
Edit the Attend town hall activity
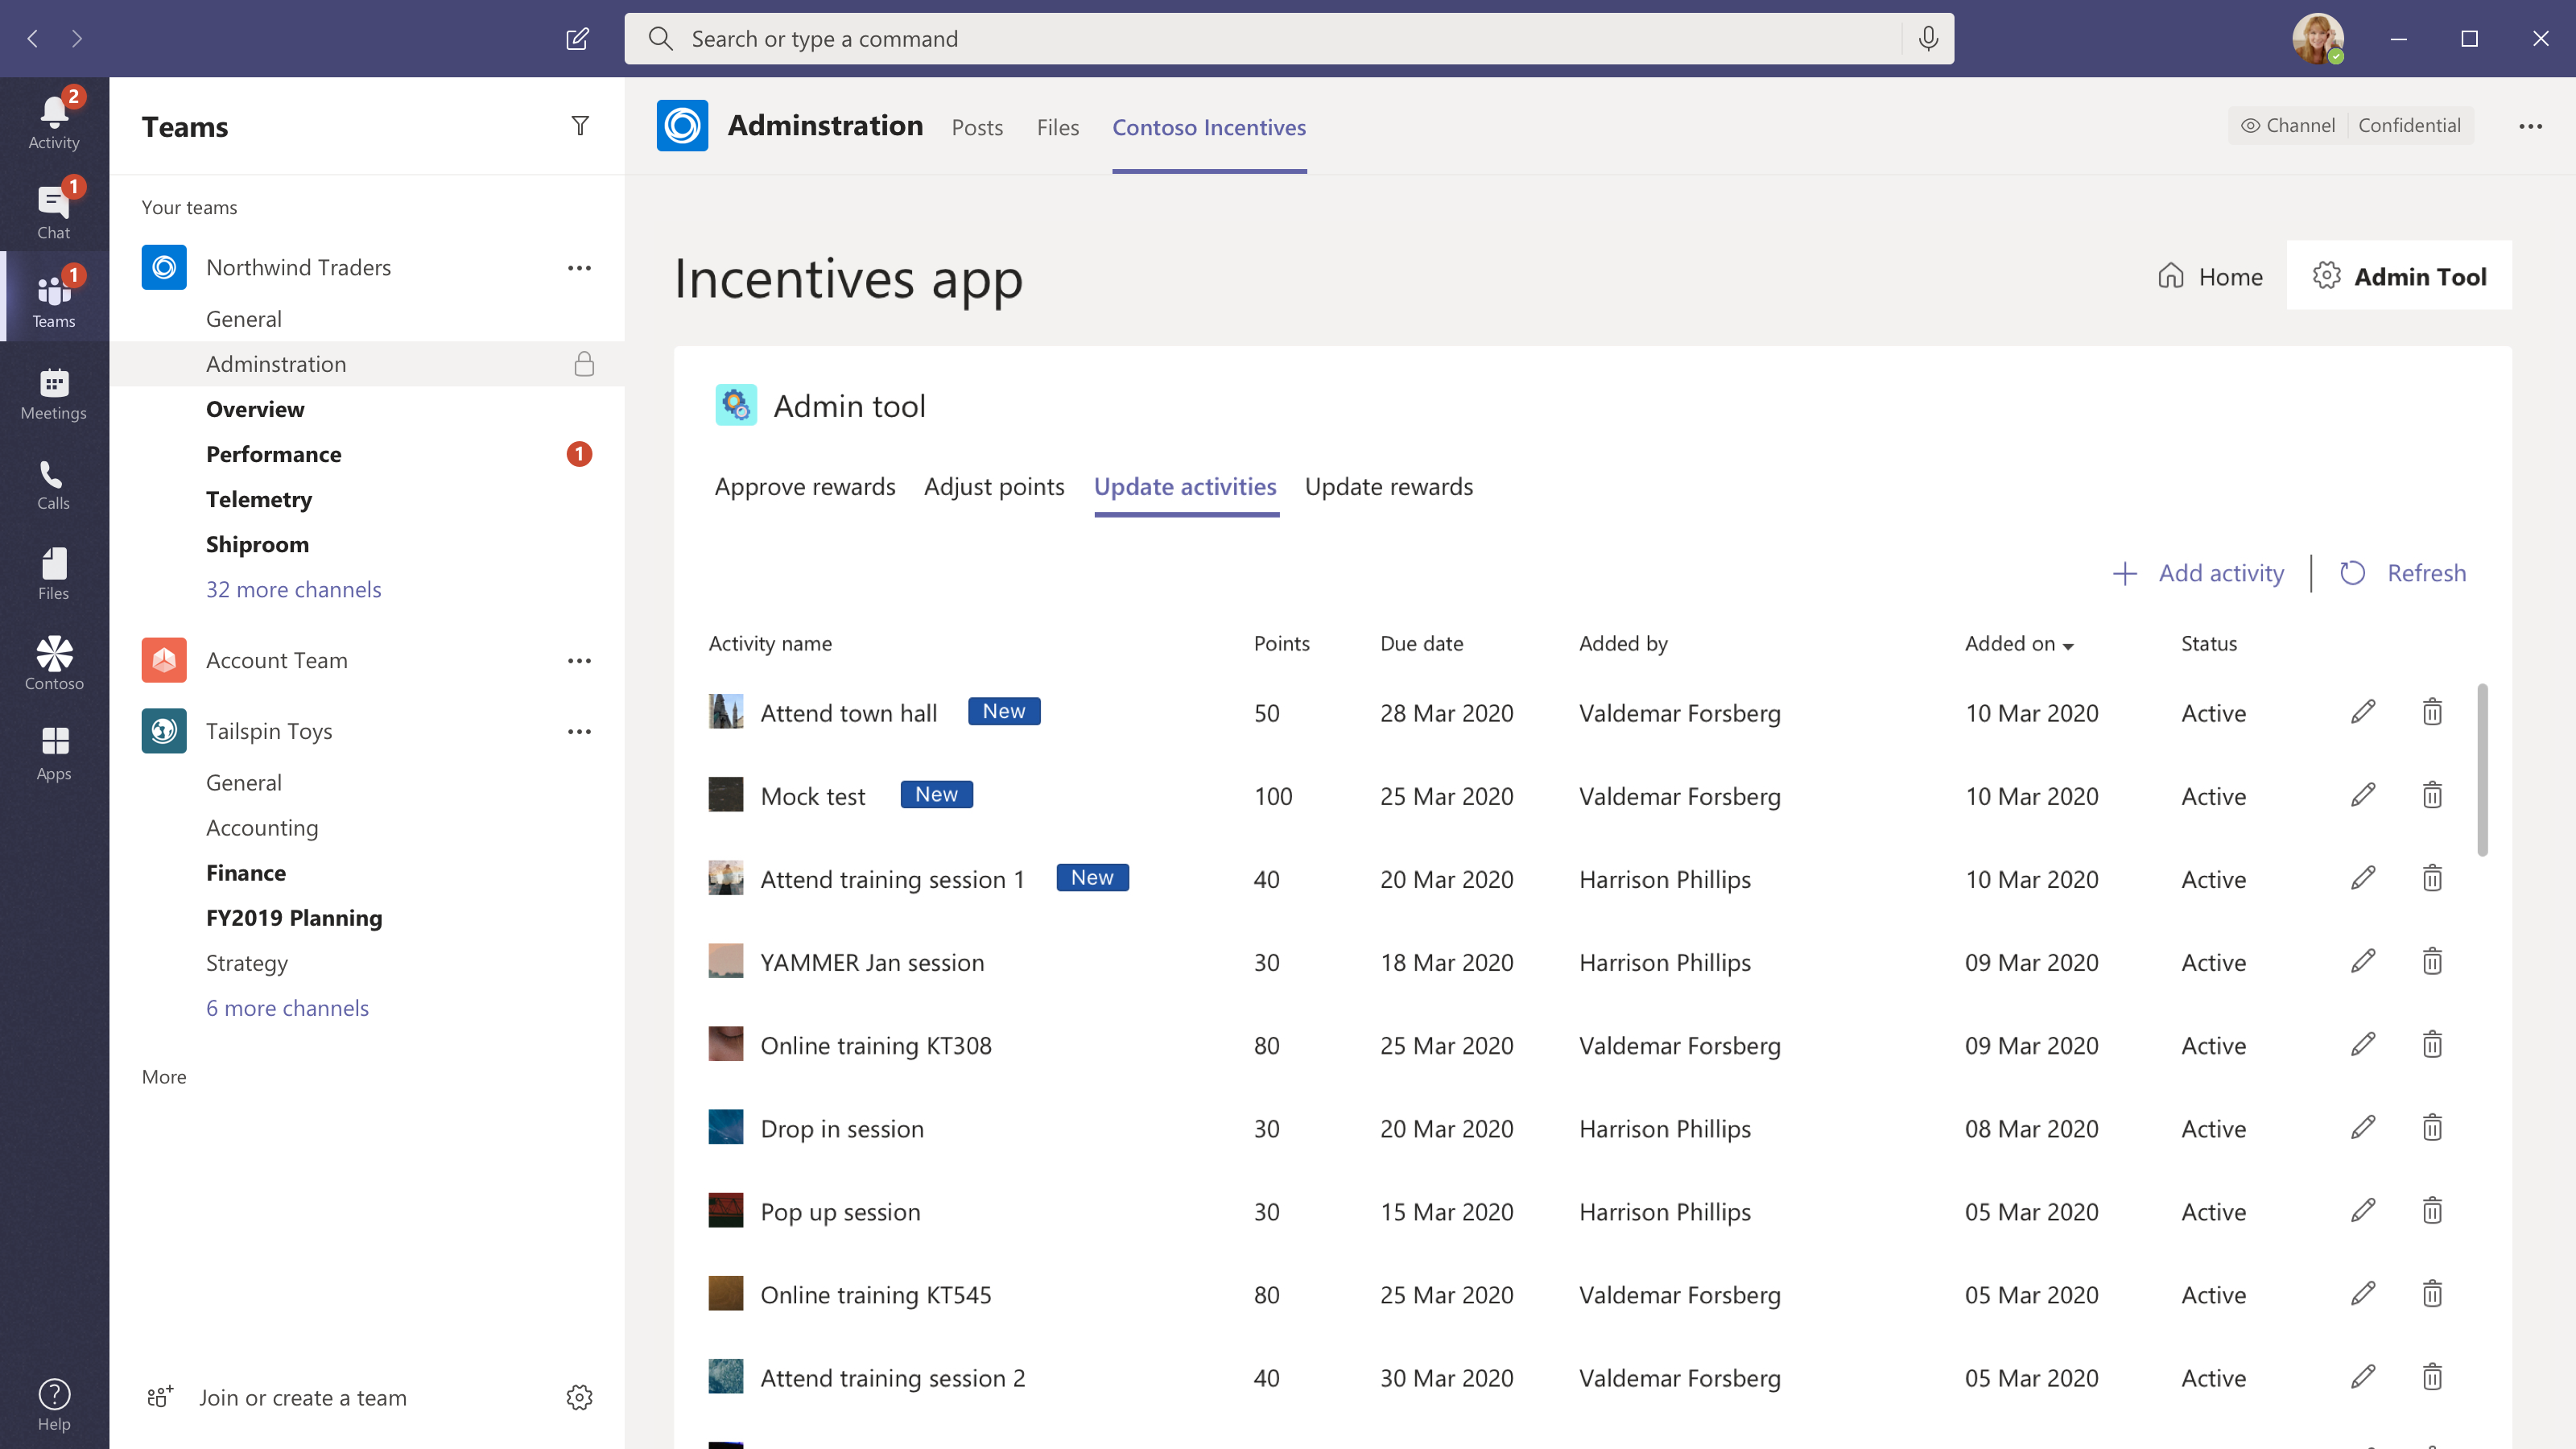(x=2362, y=712)
